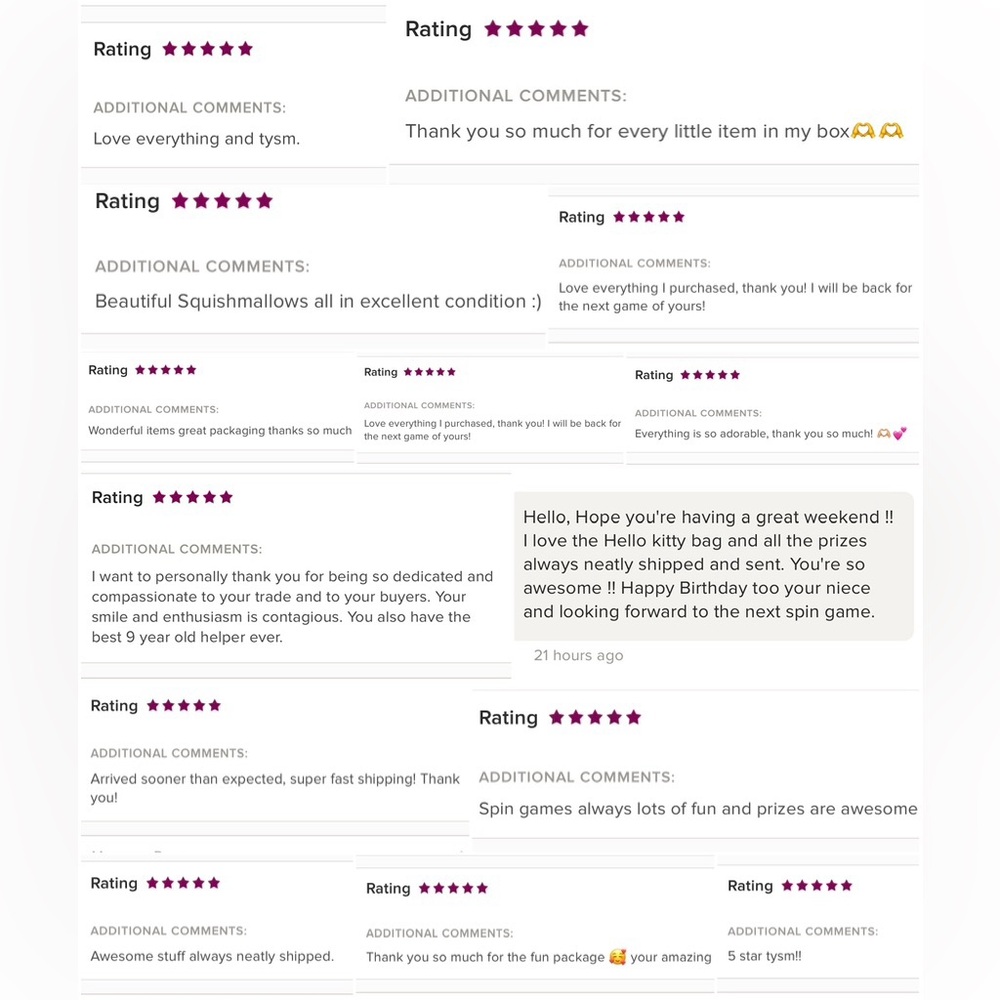Click the stars above "Wonderful items great packaging"
This screenshot has height=1000, width=1000.
(x=166, y=370)
